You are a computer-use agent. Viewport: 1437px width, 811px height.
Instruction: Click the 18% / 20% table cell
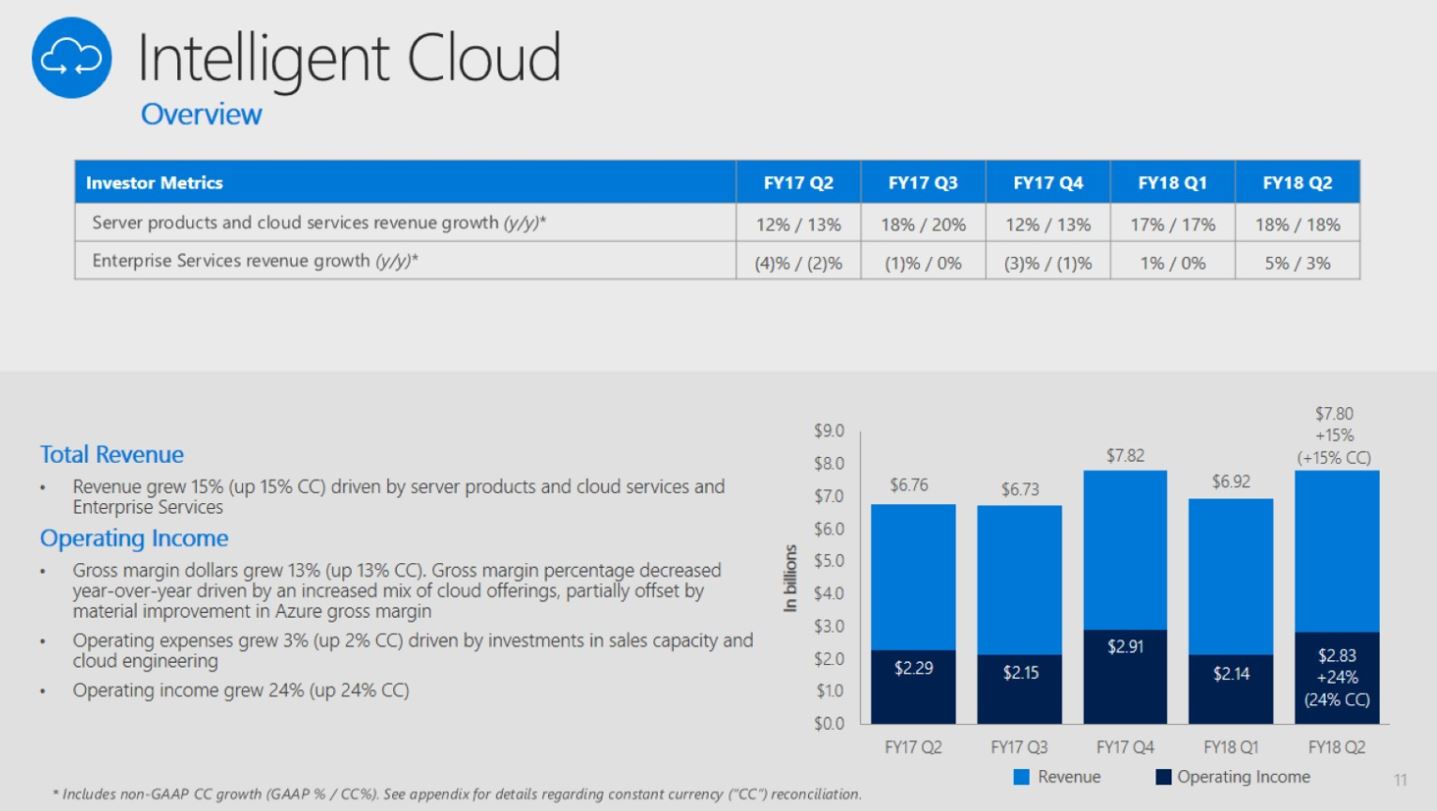pyautogui.click(x=923, y=225)
